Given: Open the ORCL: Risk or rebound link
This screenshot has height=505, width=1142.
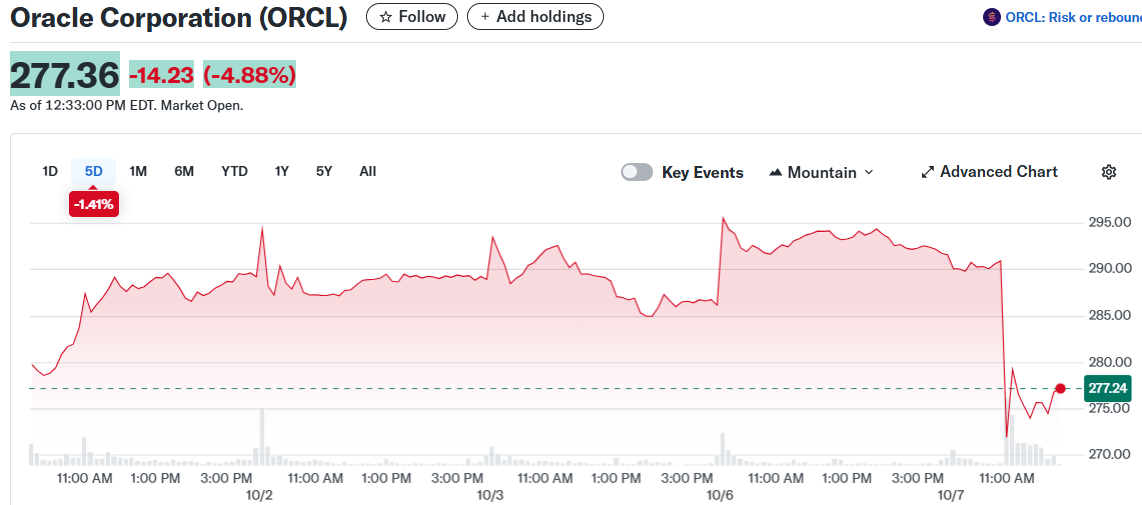Looking at the screenshot, I should pos(1072,17).
